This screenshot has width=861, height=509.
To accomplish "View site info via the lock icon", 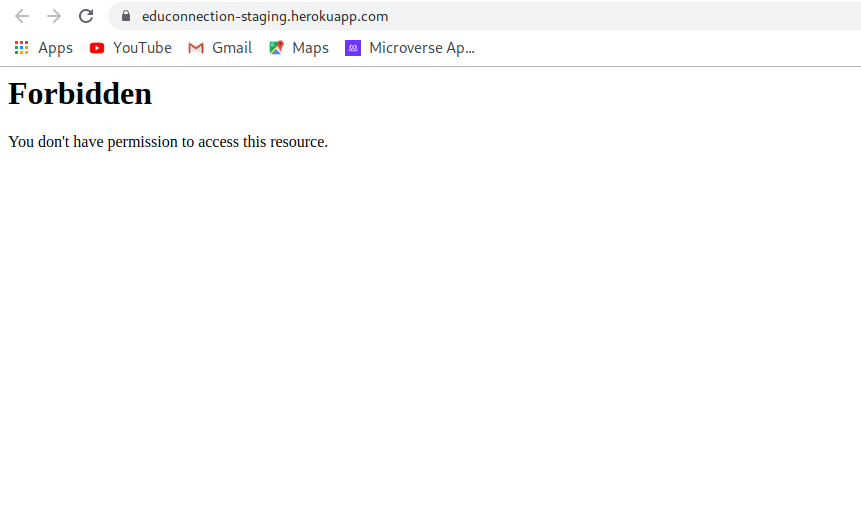I will 126,16.
